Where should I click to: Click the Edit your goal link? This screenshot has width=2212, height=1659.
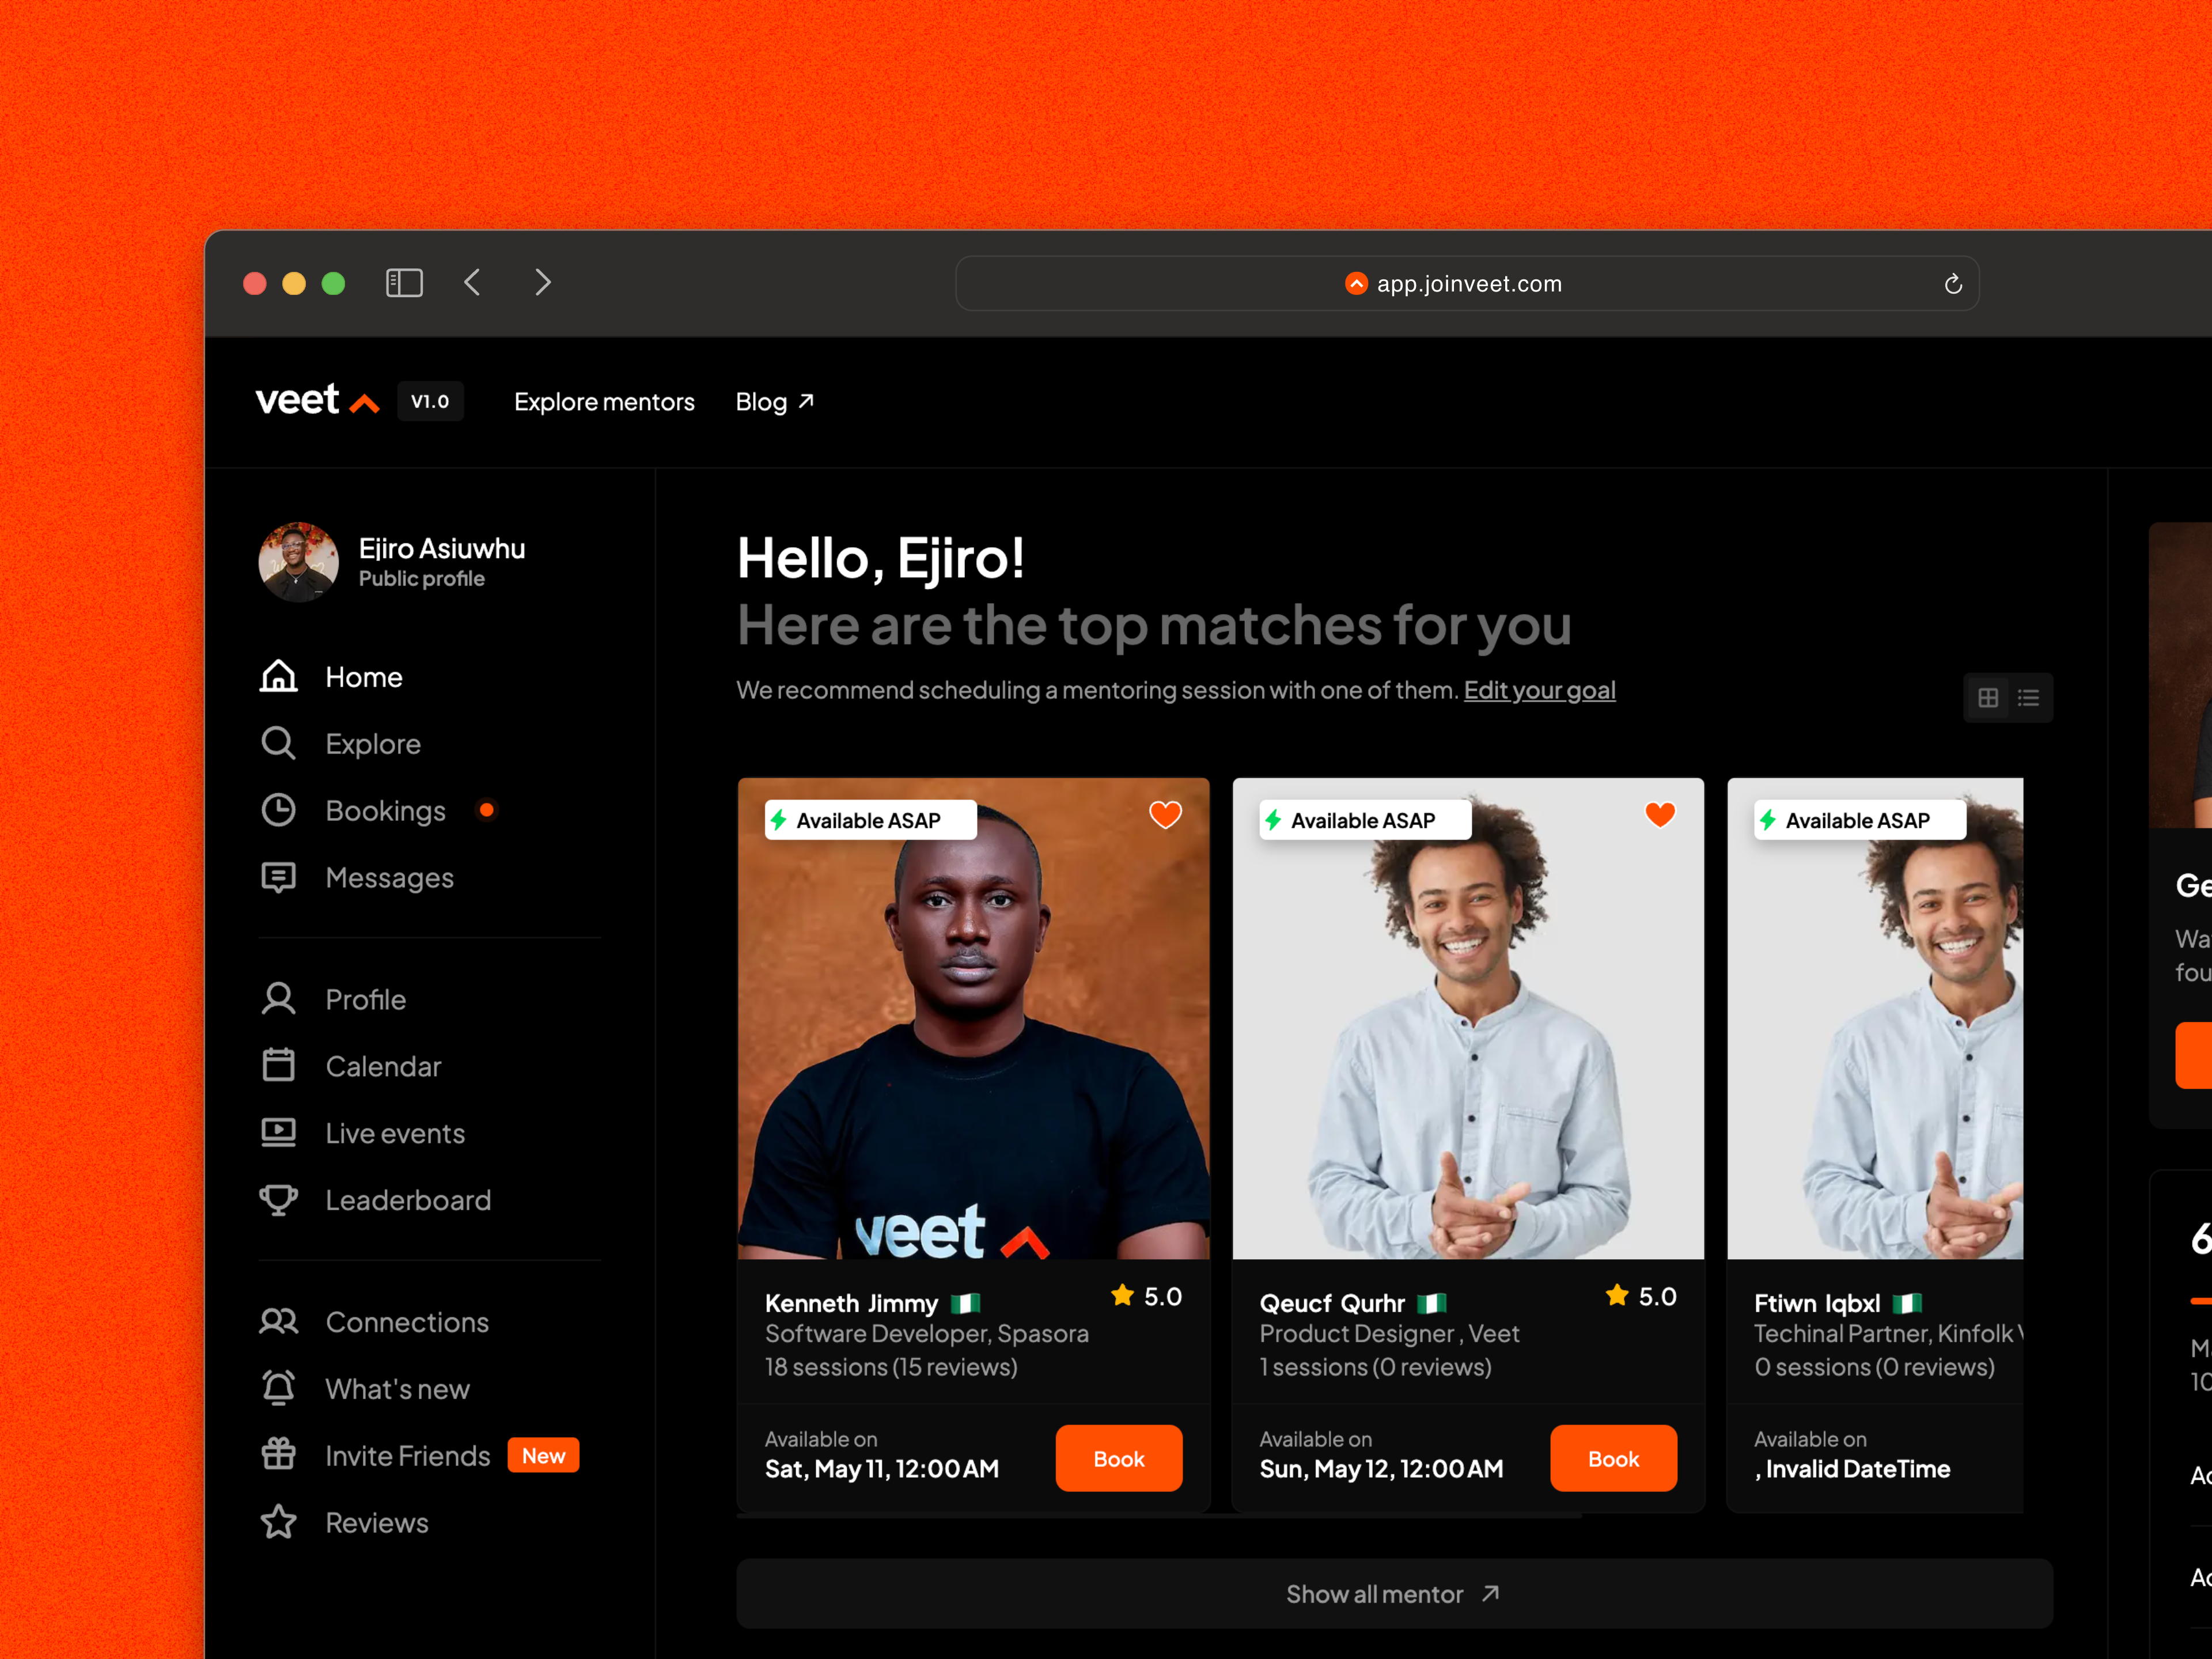coord(1539,690)
